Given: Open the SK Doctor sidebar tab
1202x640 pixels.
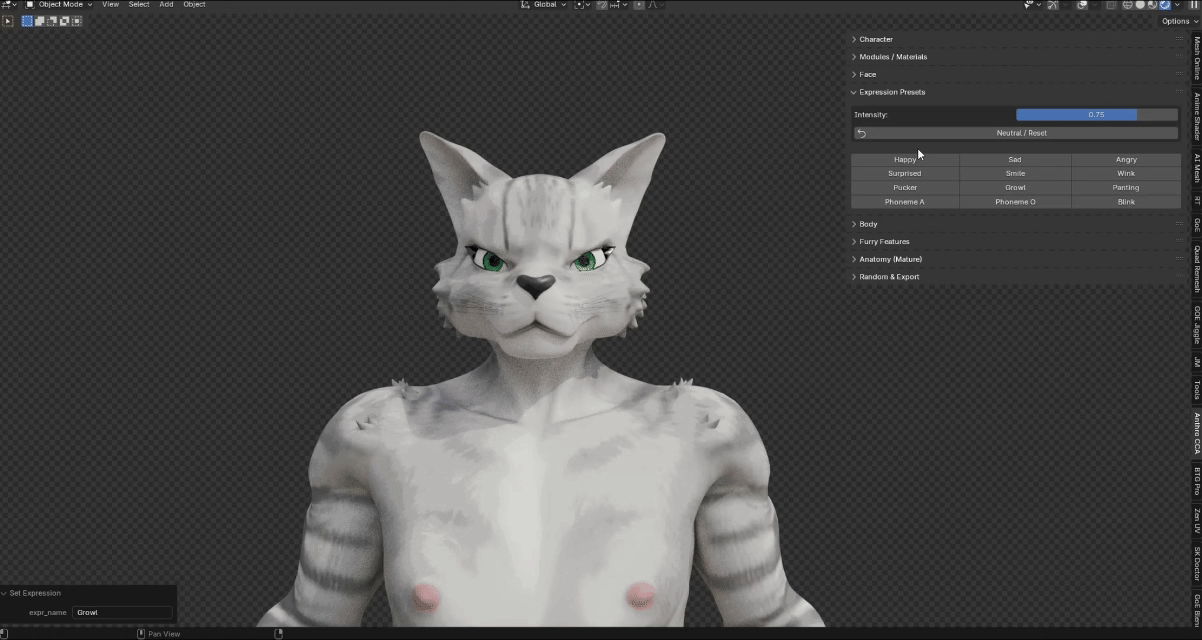Looking at the screenshot, I should pyautogui.click(x=1196, y=564).
